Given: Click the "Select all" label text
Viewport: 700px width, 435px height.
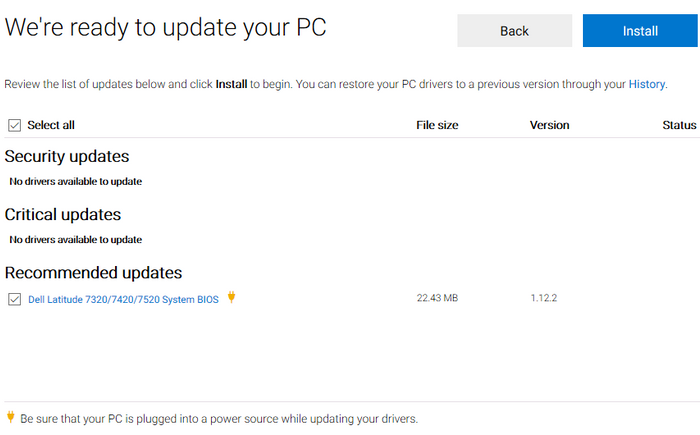Looking at the screenshot, I should pos(51,125).
